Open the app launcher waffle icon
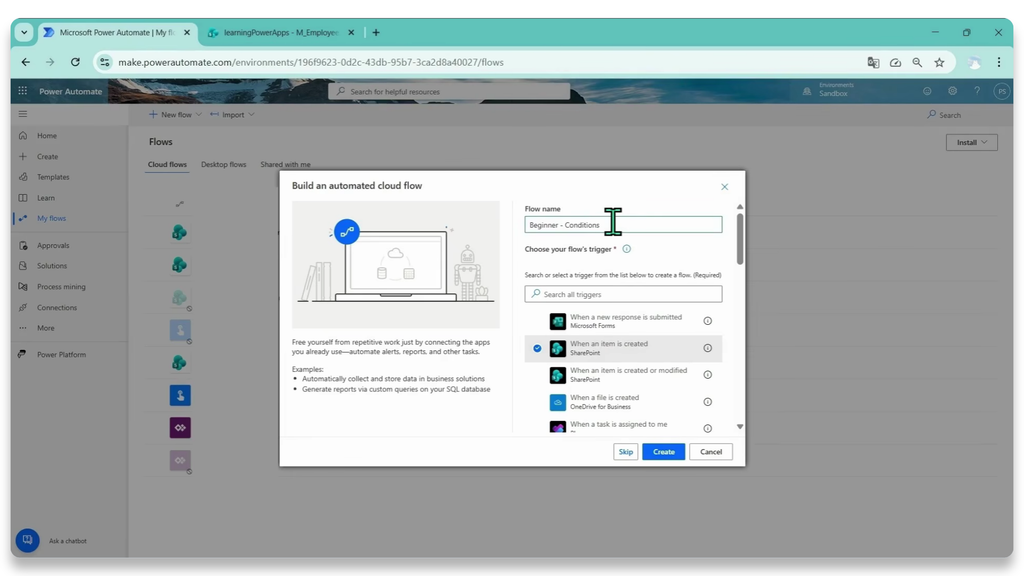This screenshot has width=1024, height=576. (23, 91)
